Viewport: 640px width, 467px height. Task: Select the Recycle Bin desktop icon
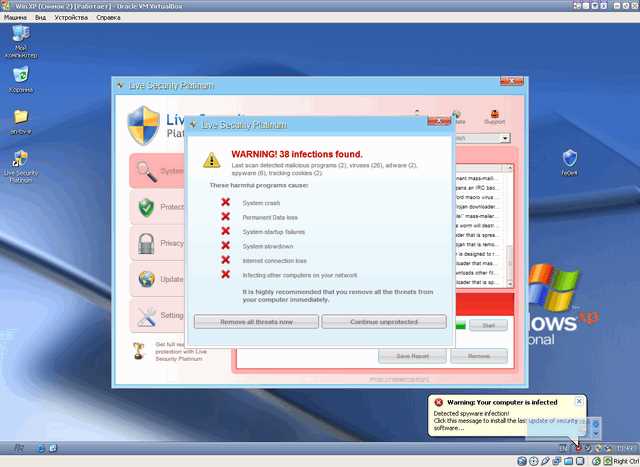pos(21,80)
